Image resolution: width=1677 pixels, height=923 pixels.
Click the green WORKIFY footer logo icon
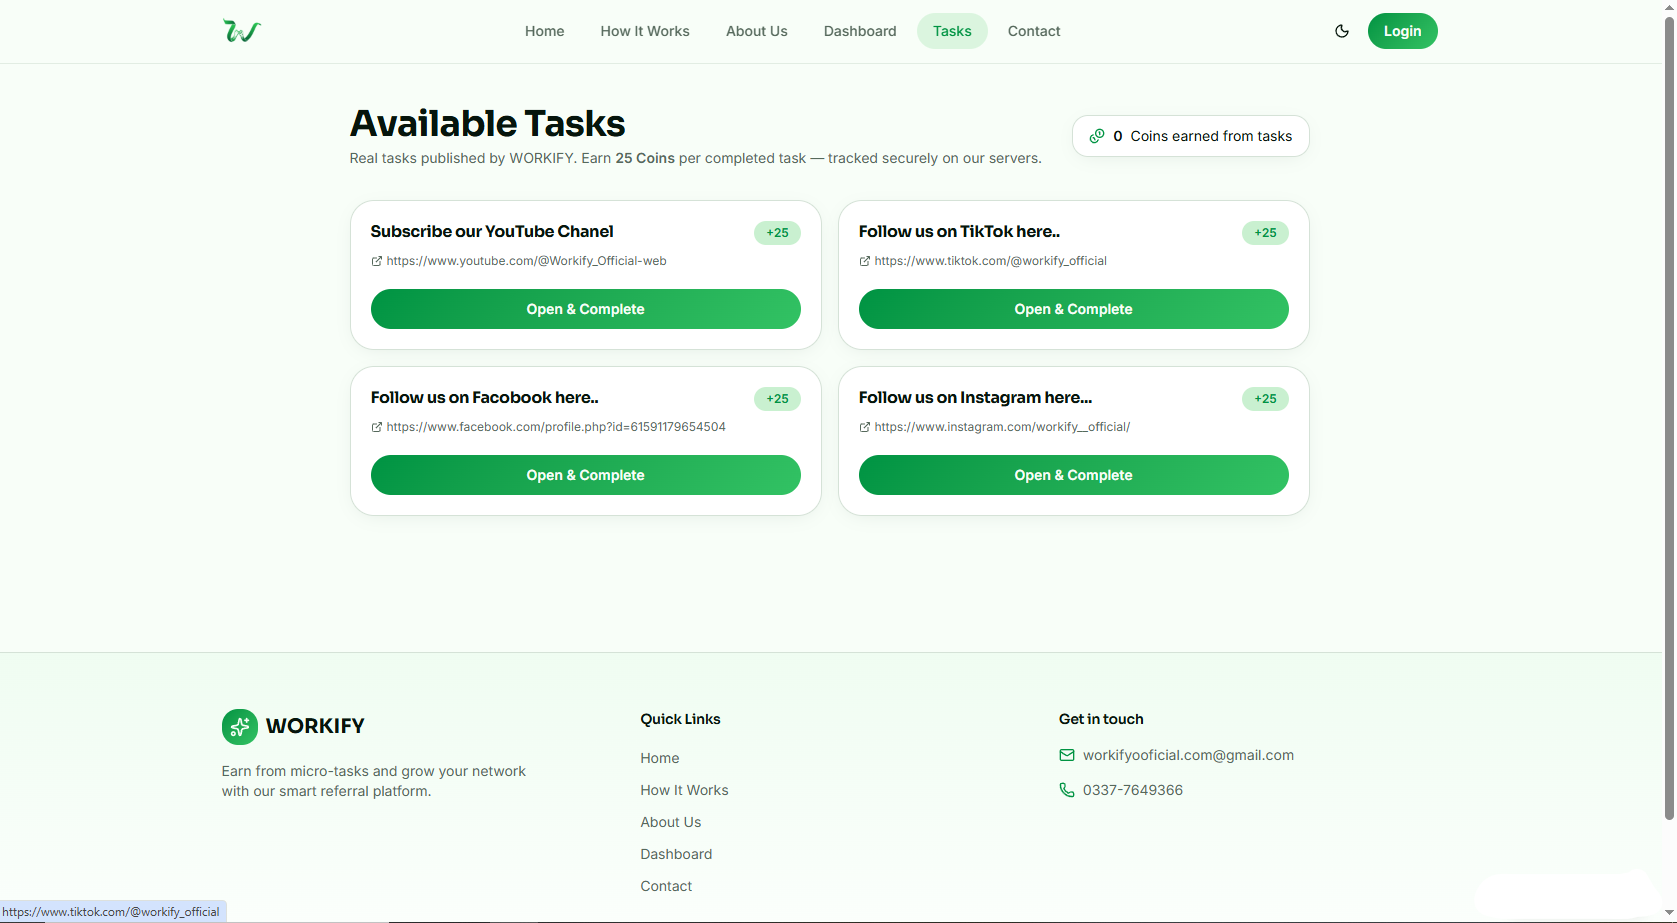tap(240, 727)
